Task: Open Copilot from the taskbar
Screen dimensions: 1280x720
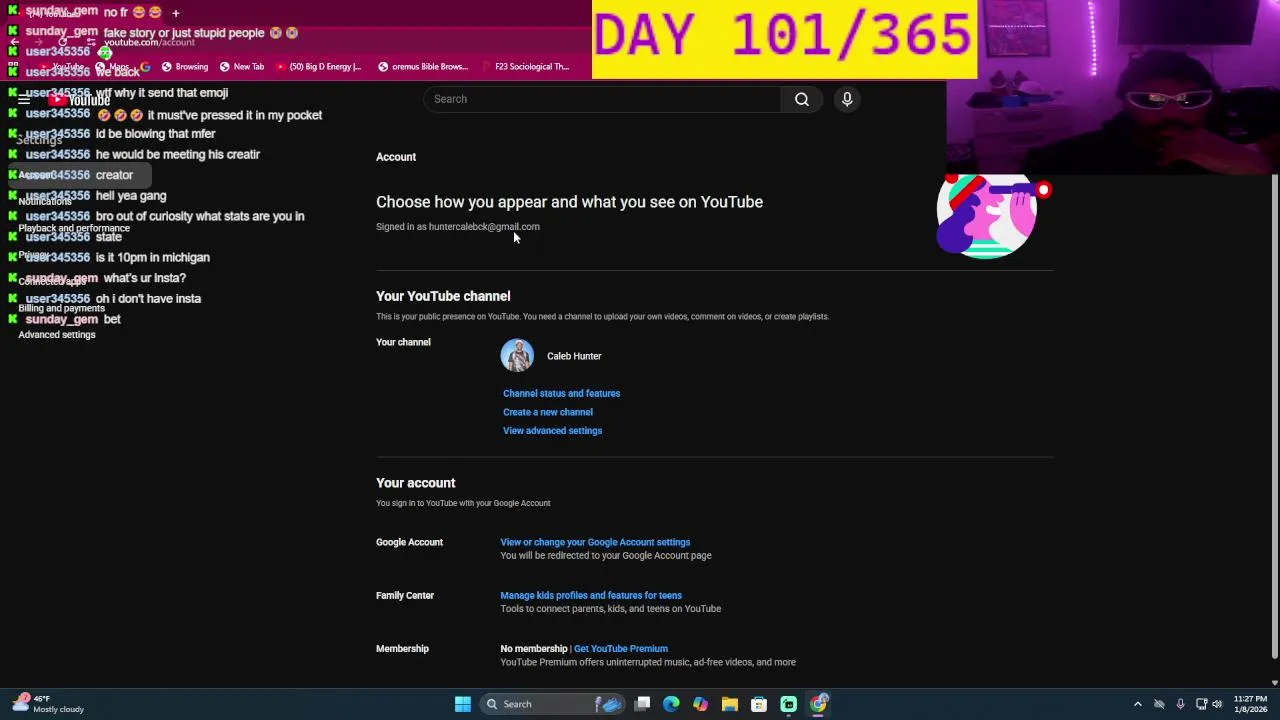Action: [x=700, y=704]
